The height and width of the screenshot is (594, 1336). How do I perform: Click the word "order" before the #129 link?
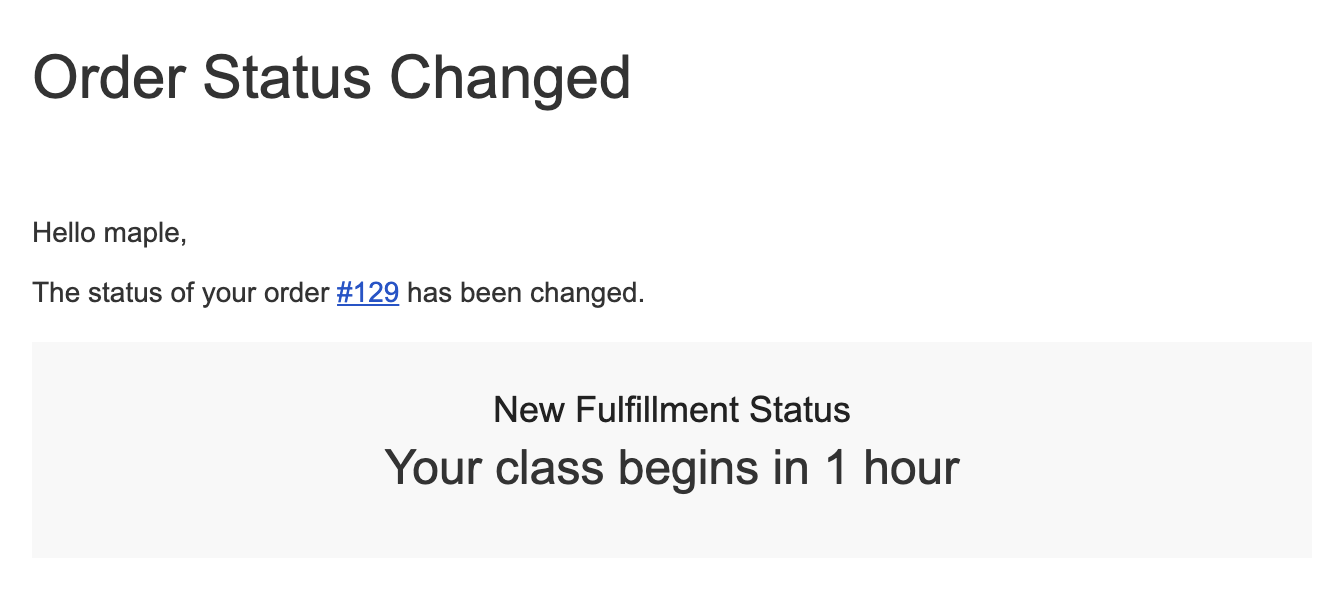(297, 293)
